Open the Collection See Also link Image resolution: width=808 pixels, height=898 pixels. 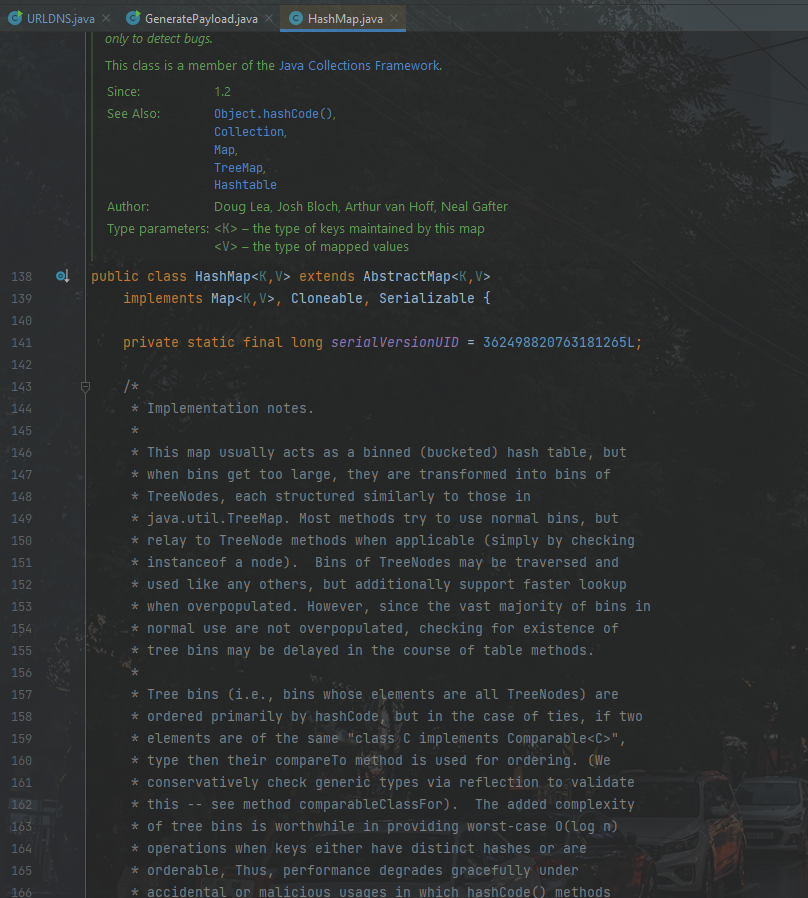pos(249,132)
